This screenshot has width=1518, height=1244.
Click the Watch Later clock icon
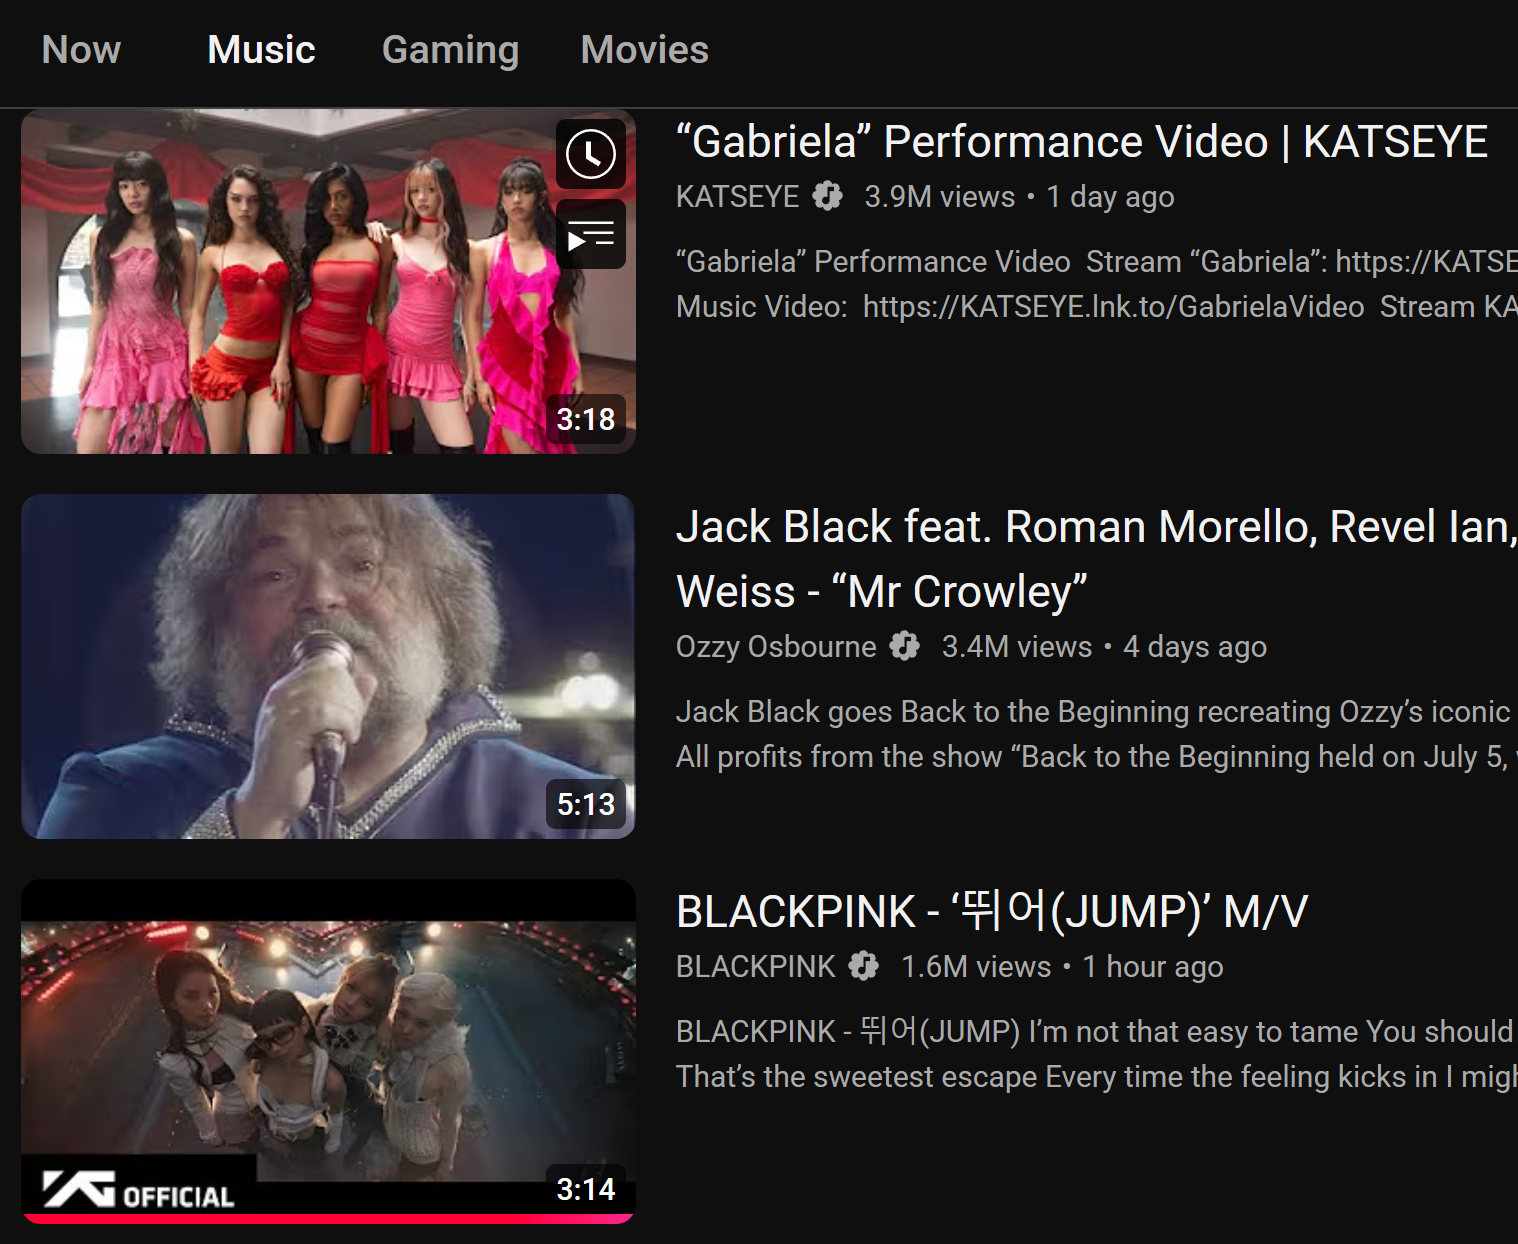tap(591, 155)
